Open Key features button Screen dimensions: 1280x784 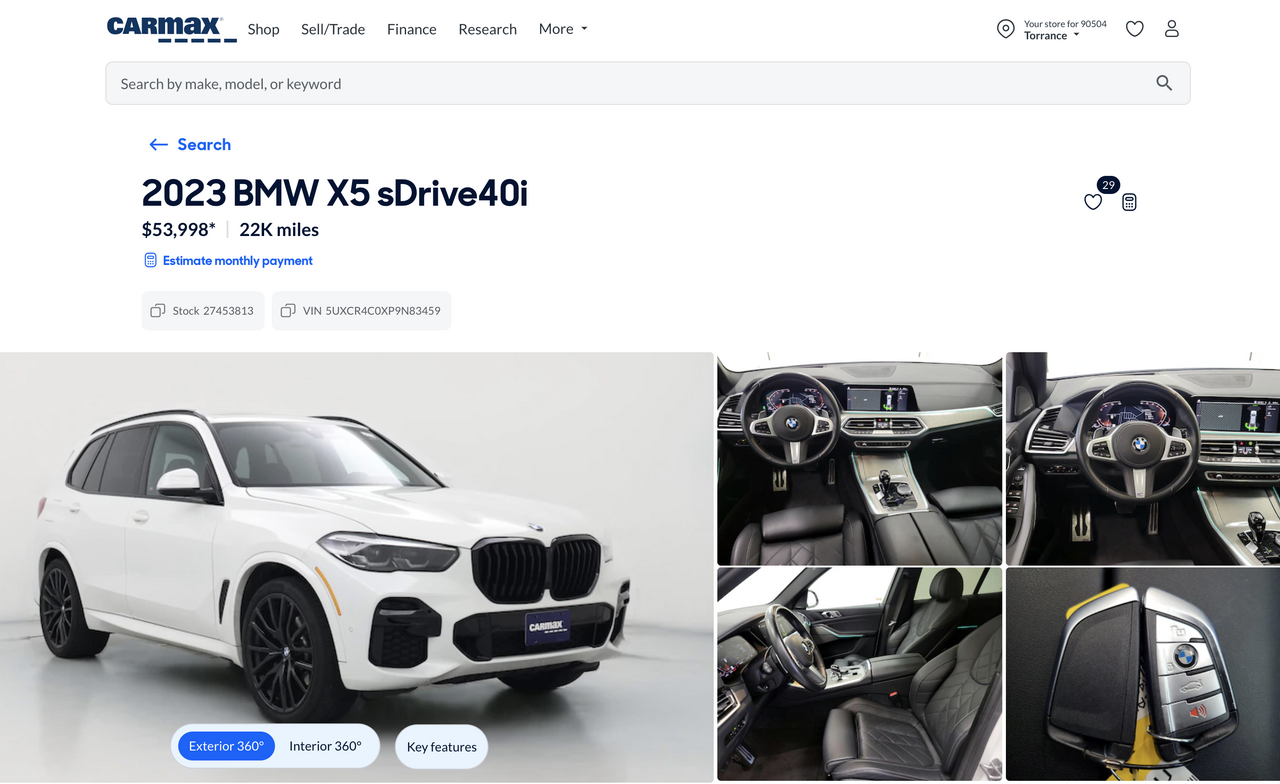[442, 747]
